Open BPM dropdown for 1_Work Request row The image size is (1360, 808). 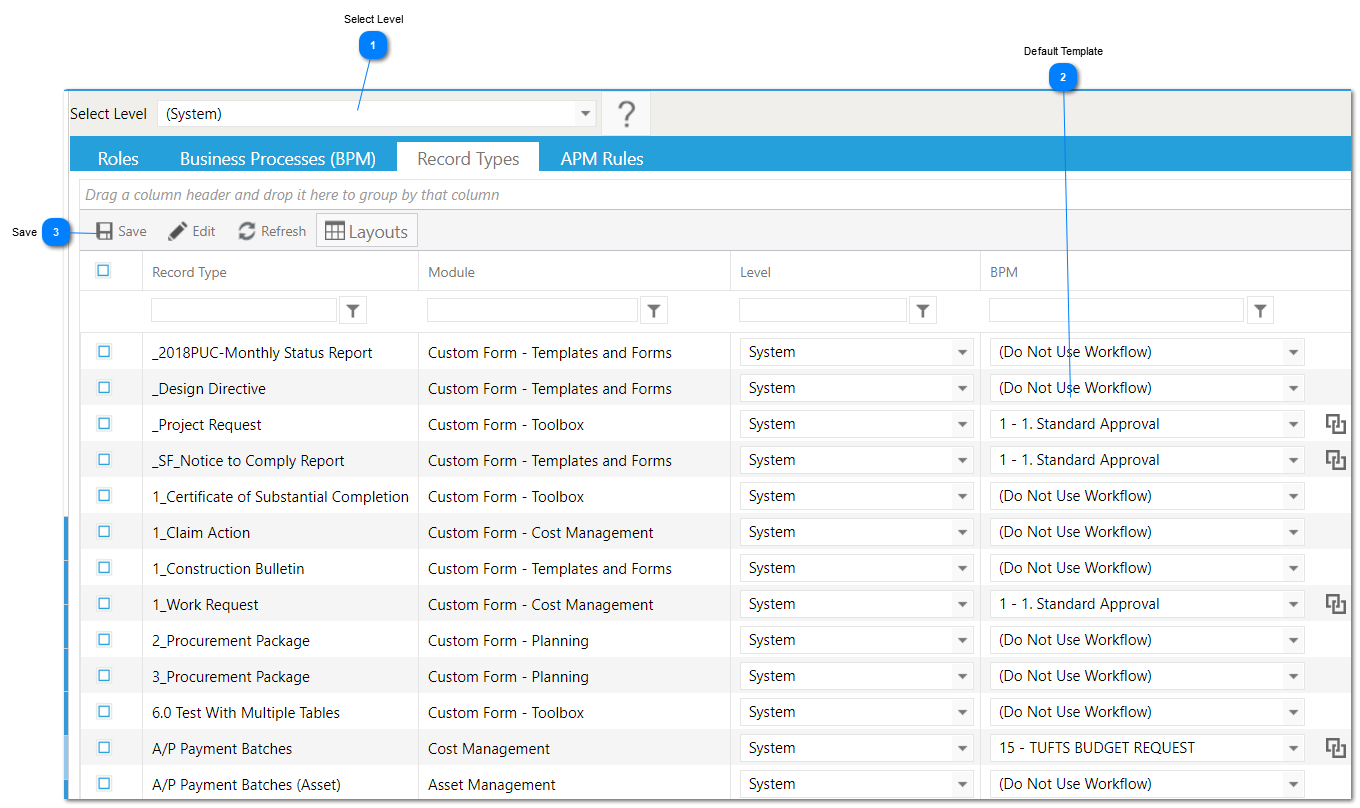click(1147, 604)
